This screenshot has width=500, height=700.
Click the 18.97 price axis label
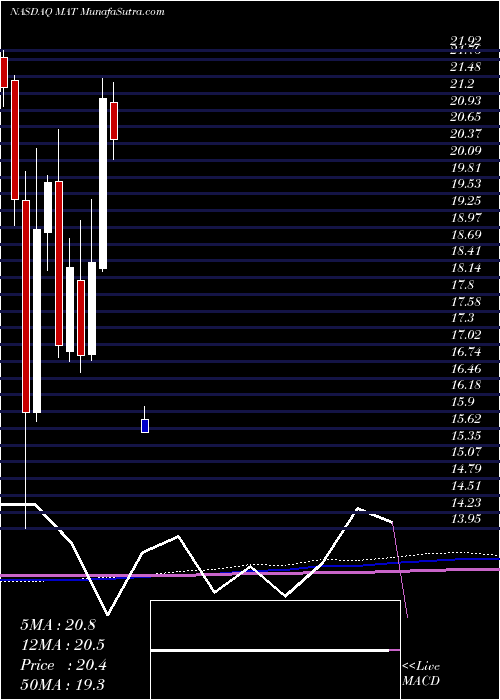click(466, 218)
